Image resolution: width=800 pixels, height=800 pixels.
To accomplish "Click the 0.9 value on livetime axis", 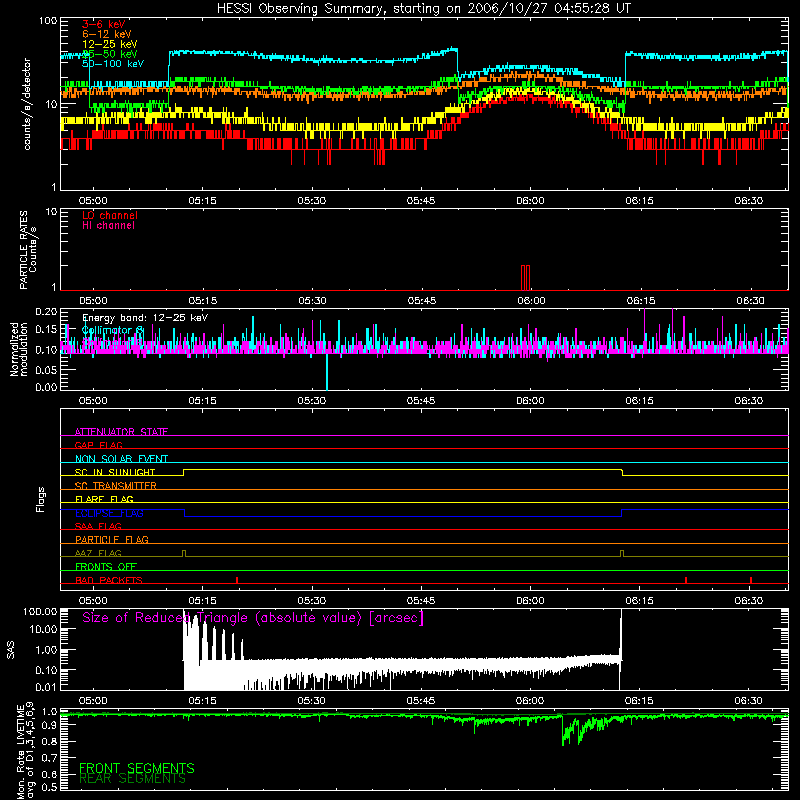I will 50,726.
